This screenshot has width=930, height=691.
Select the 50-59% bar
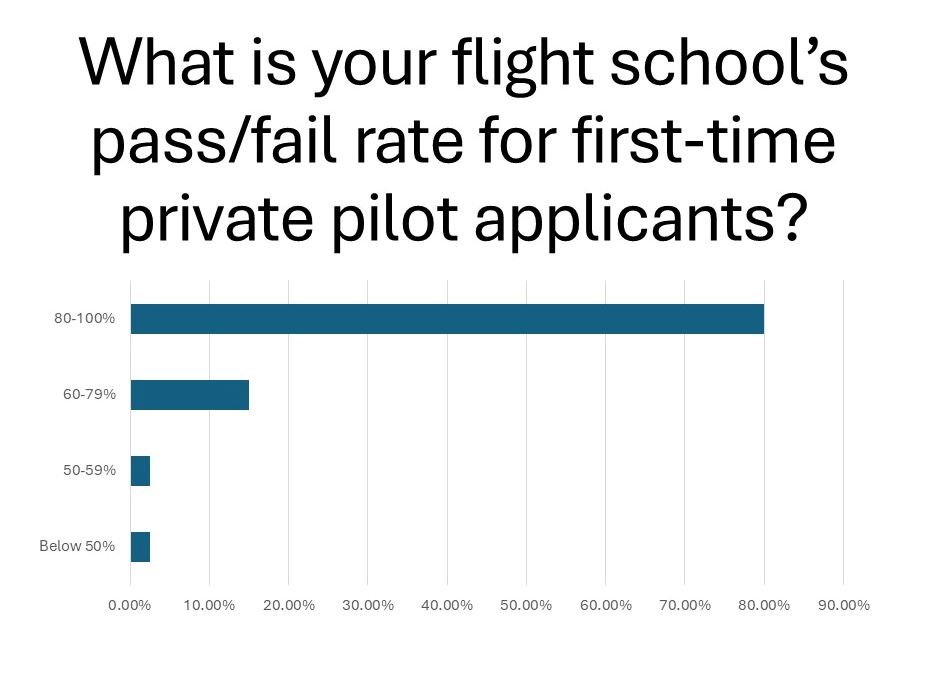(141, 471)
